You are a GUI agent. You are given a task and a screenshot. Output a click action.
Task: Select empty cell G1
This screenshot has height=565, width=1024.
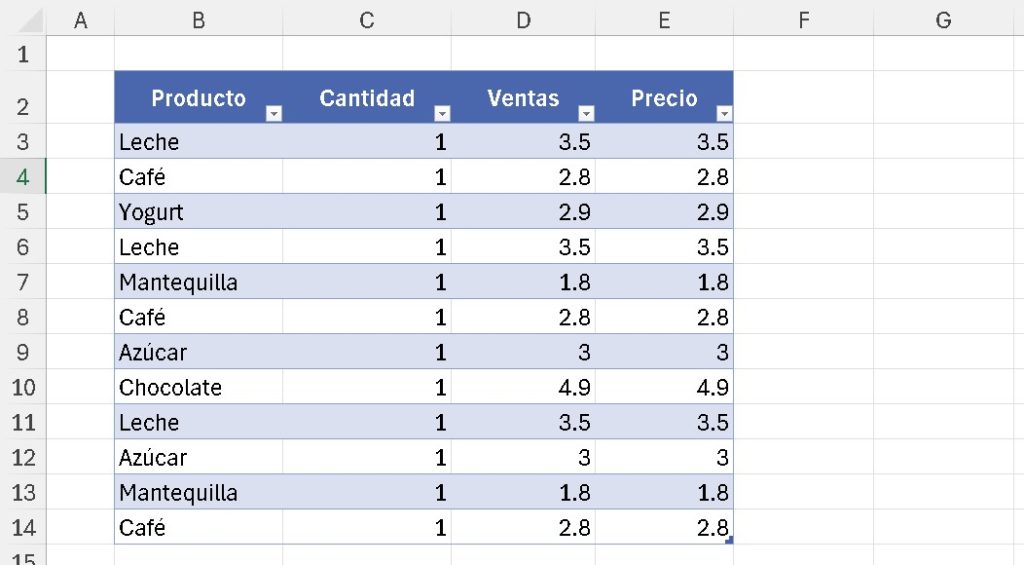(x=943, y=54)
